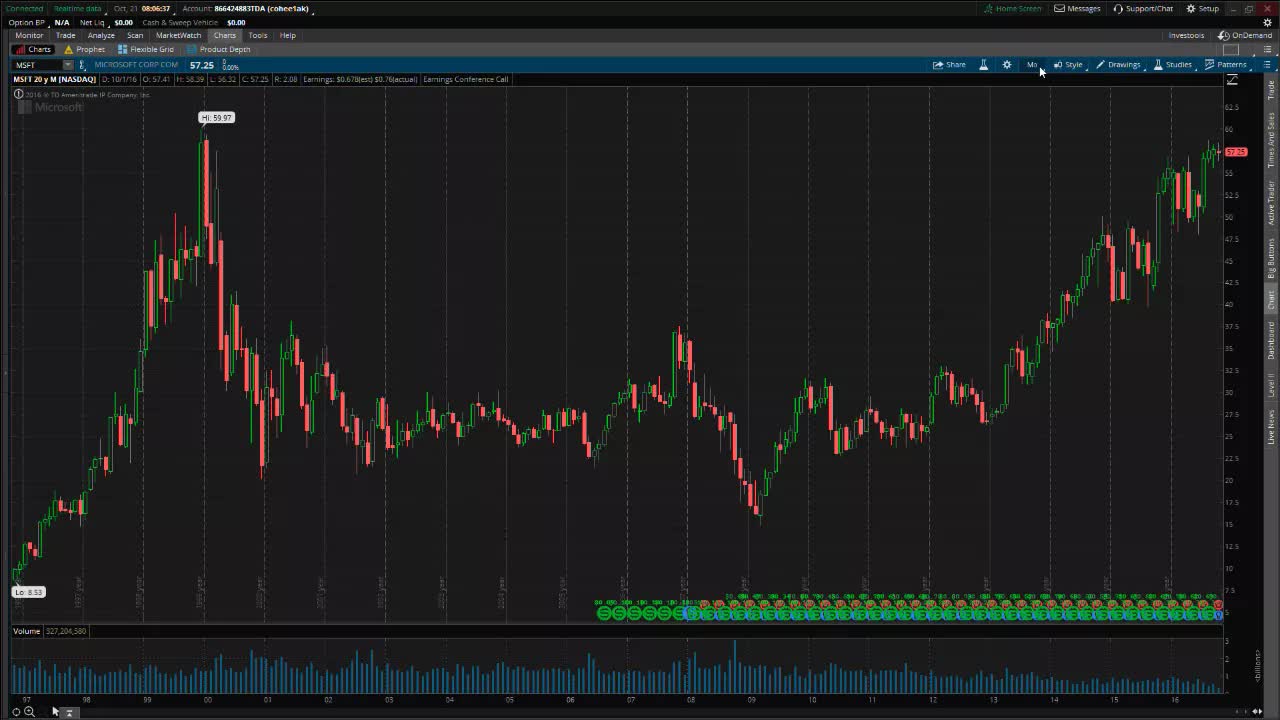Open the Flexible Grid sub-tab
1280x720 pixels.
point(146,49)
